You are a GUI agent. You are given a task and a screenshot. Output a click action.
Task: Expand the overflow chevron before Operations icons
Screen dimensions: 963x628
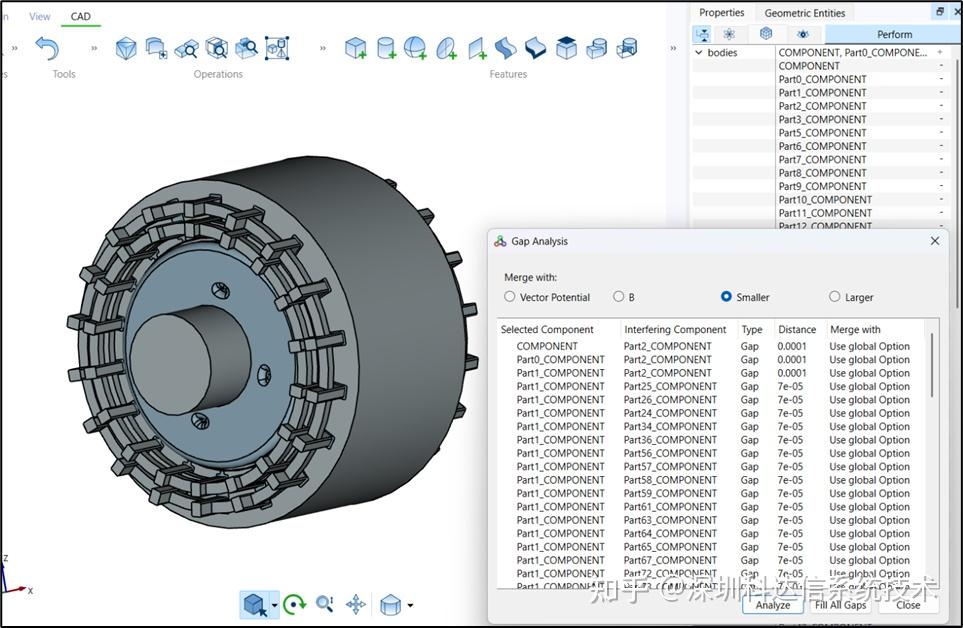point(94,48)
